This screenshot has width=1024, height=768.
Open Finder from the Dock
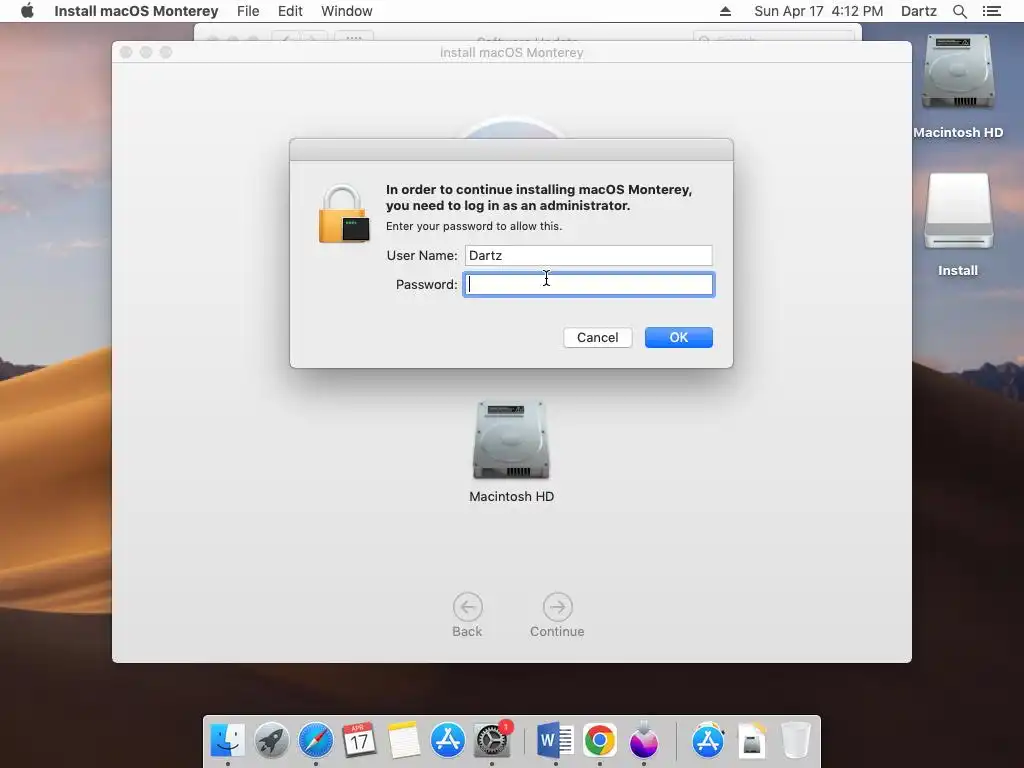click(x=228, y=740)
